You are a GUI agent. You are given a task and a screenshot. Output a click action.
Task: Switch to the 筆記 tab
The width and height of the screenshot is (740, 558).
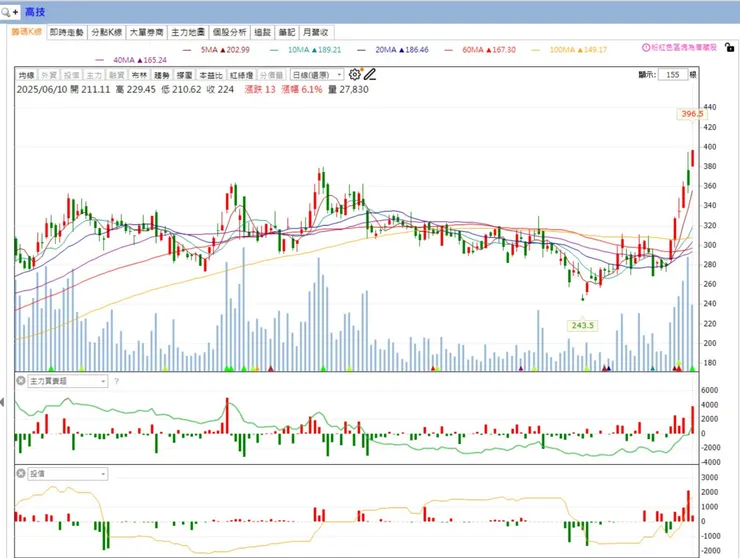point(286,32)
